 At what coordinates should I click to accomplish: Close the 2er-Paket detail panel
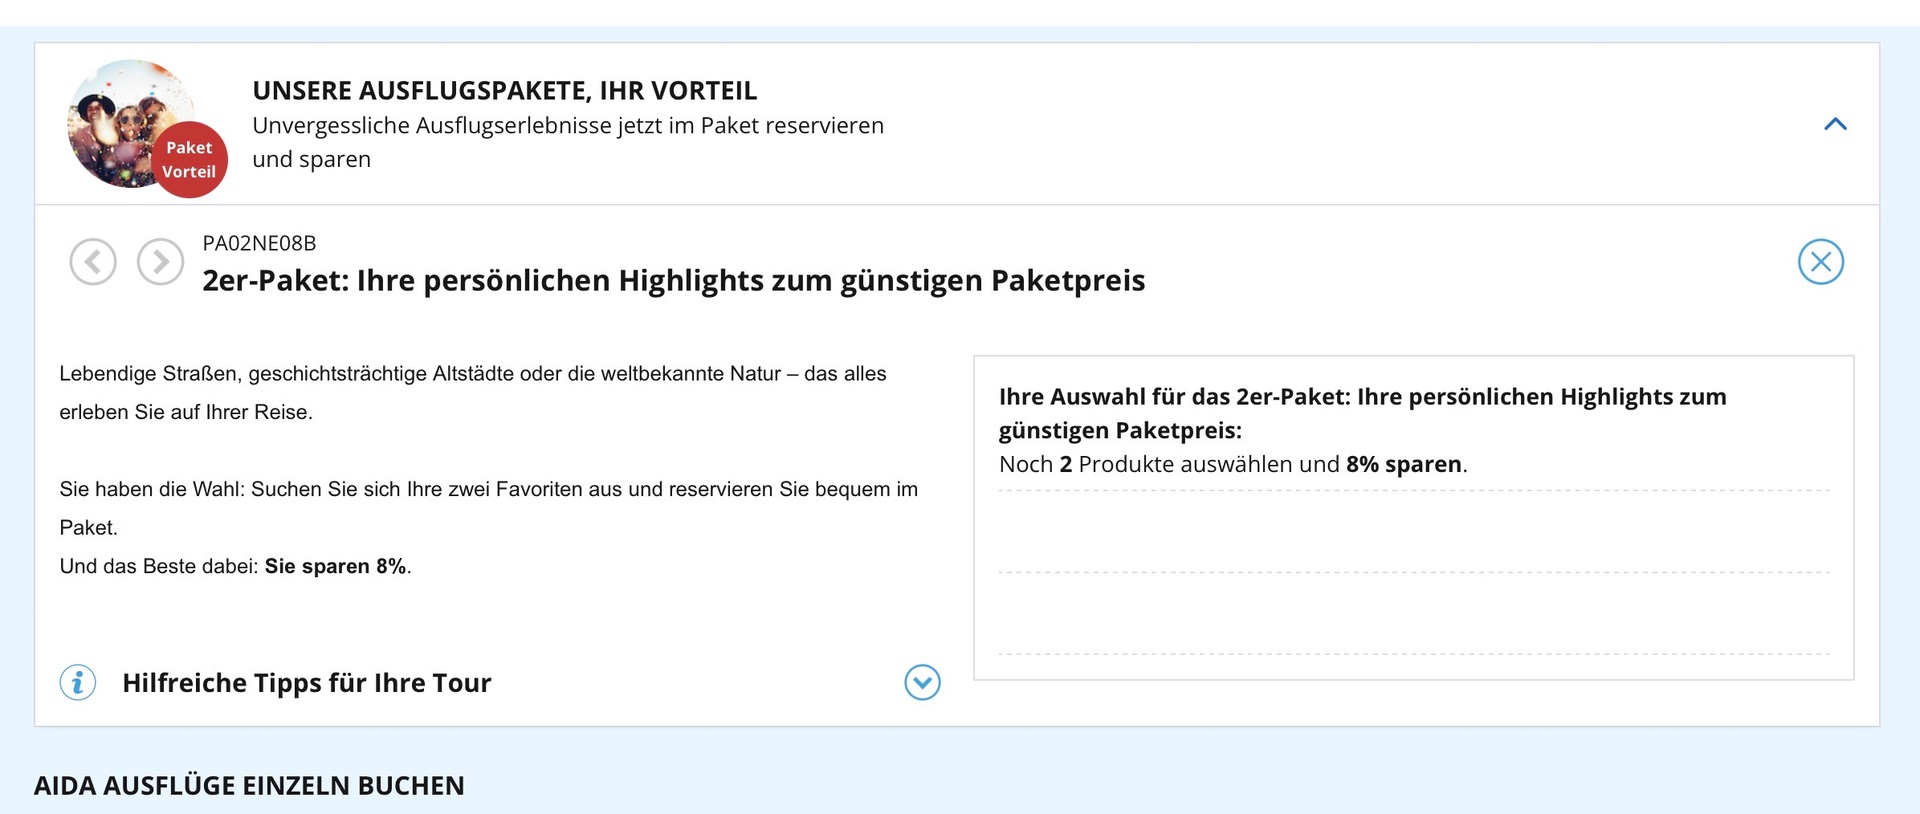pyautogui.click(x=1820, y=262)
